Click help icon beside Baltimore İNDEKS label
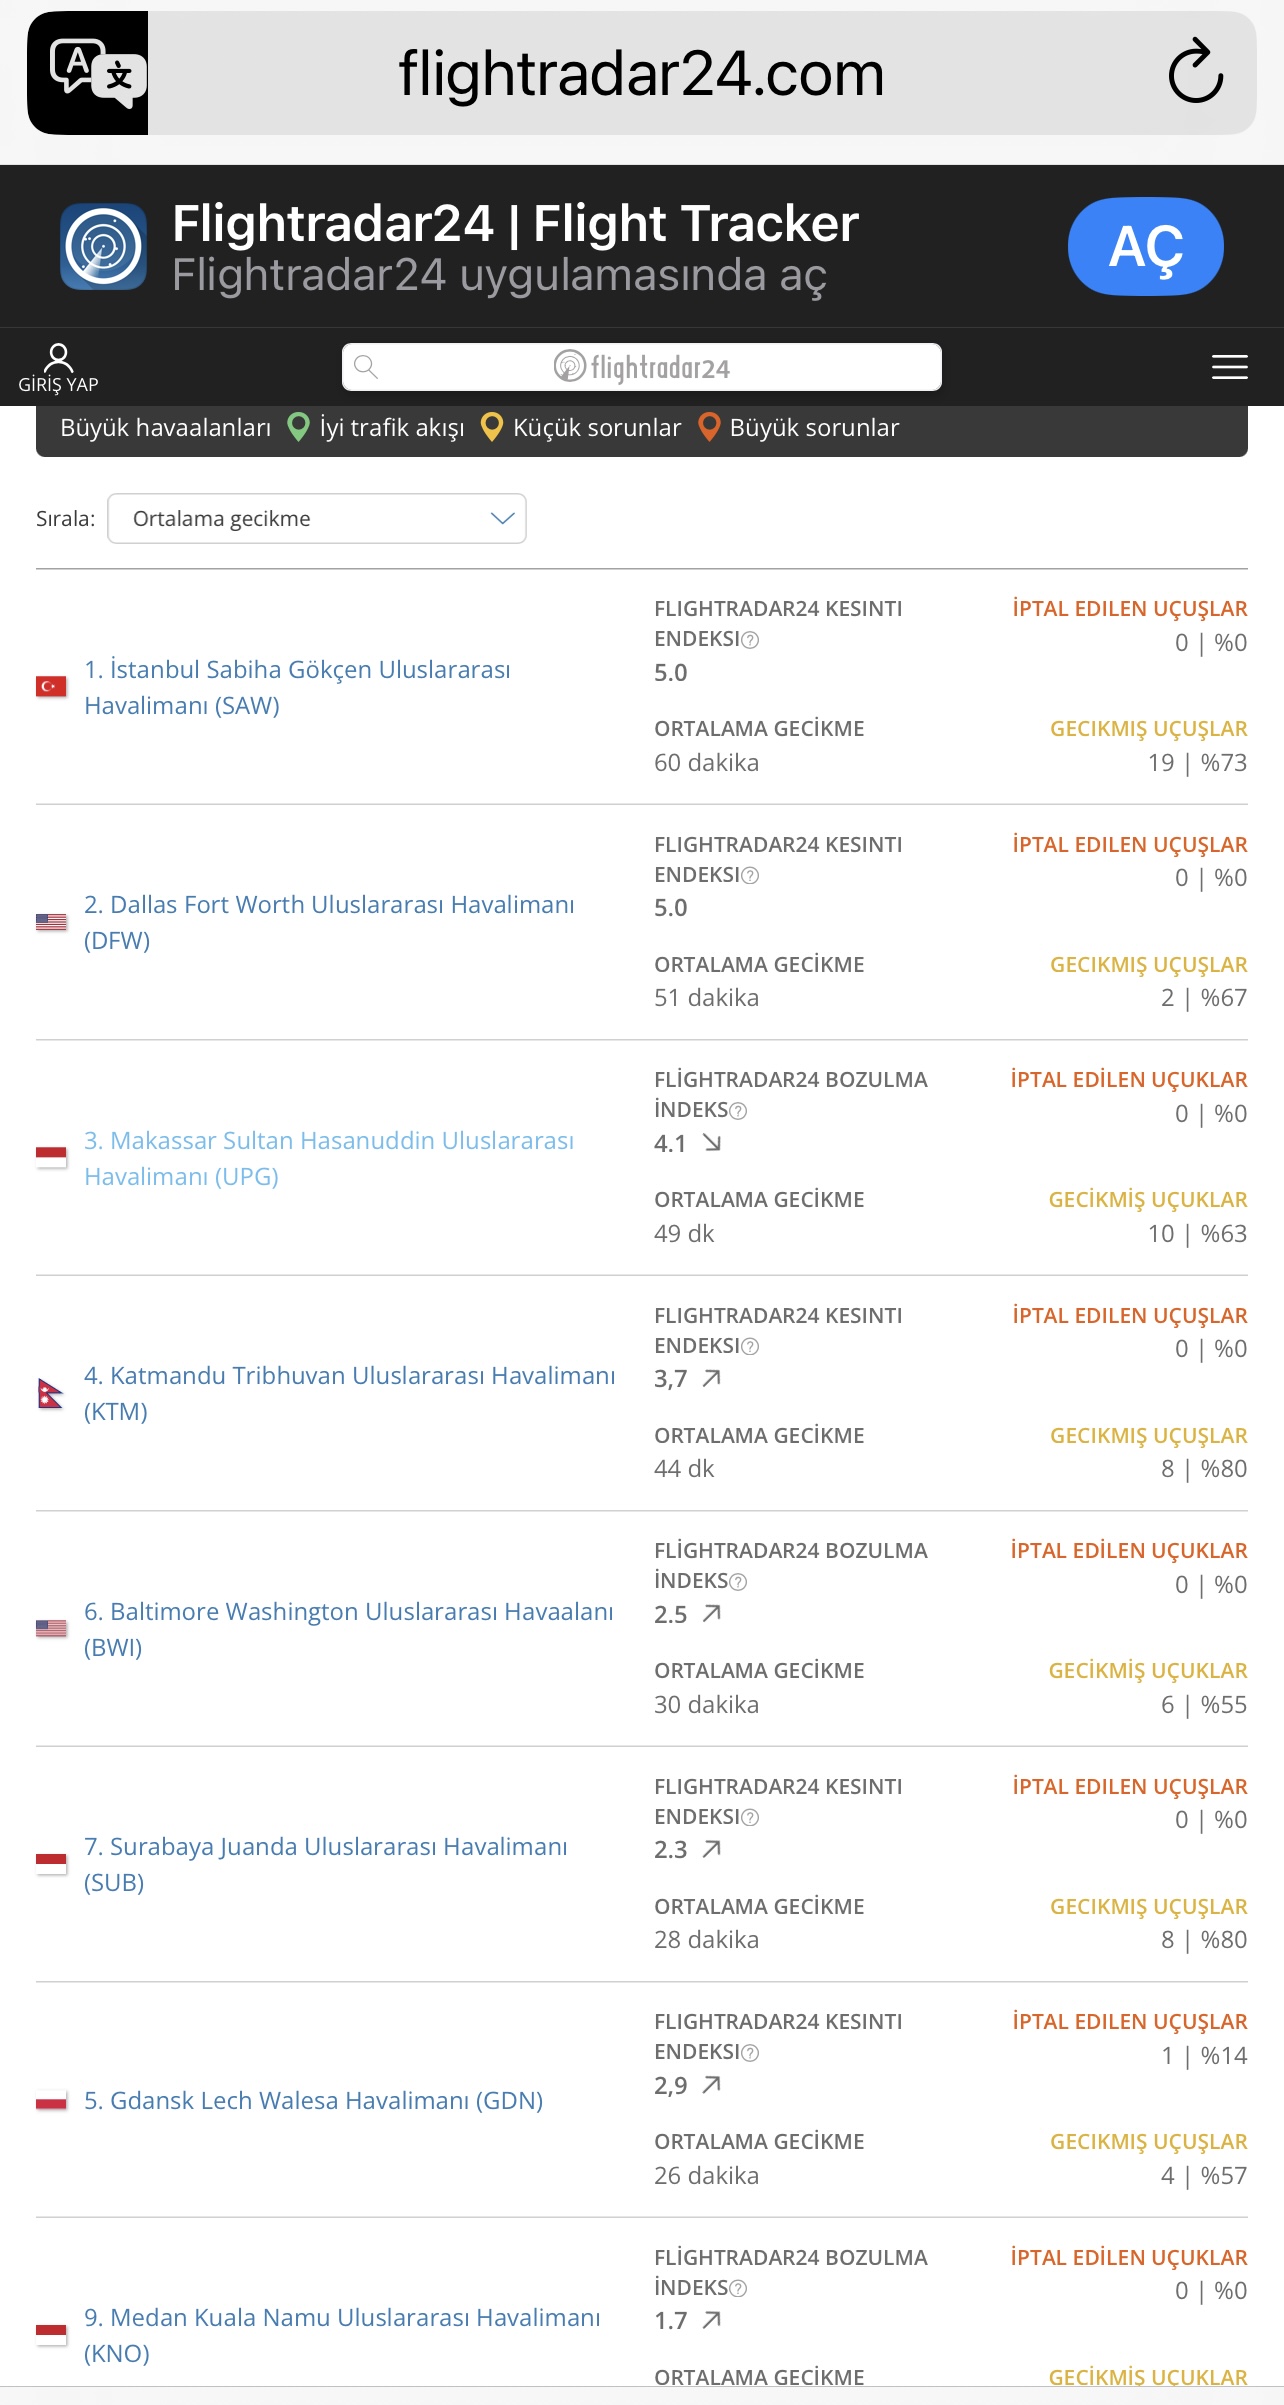The width and height of the screenshot is (1284, 2405). [x=739, y=1582]
